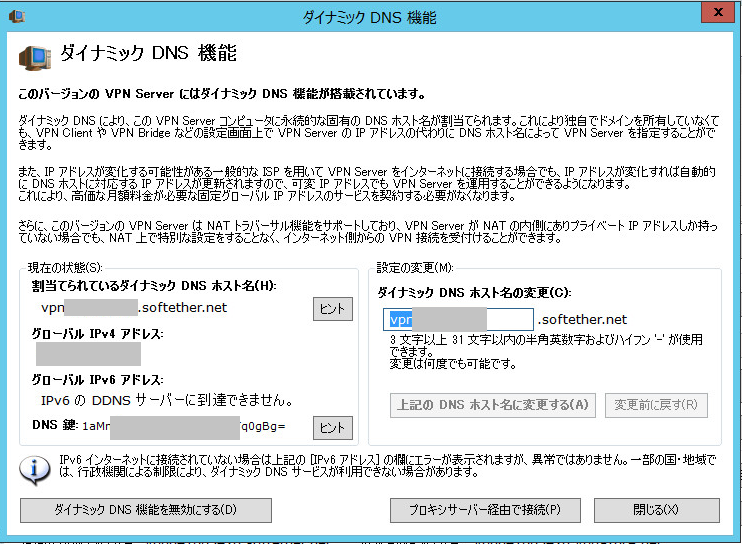Viewport: 742px width, 544px height.
Task: Close dialog using 閉じる(X) button
Action: click(656, 510)
